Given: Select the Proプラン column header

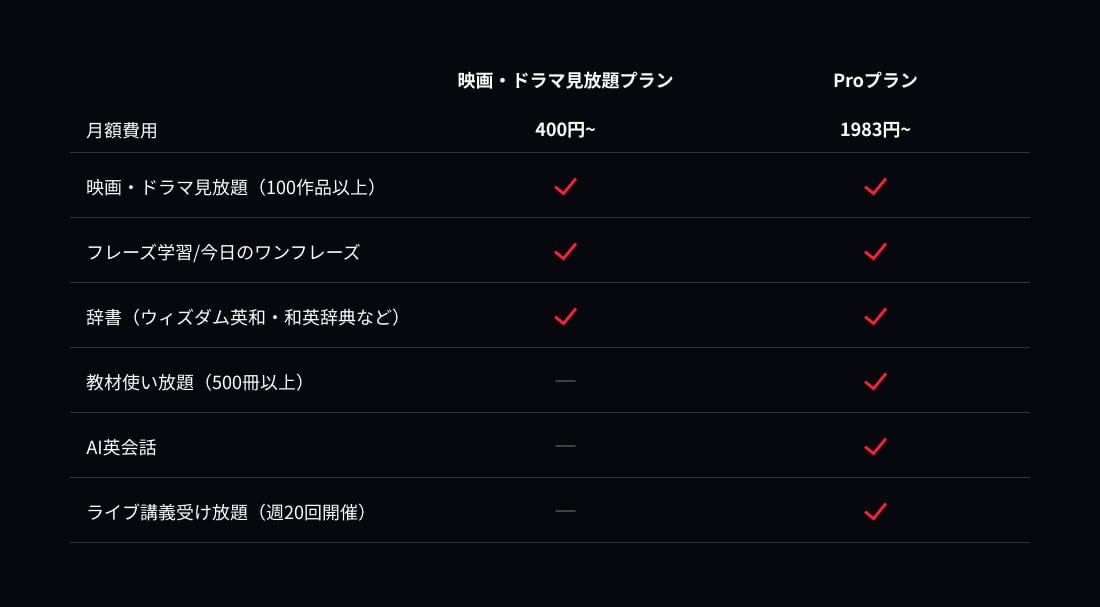Looking at the screenshot, I should click(875, 81).
